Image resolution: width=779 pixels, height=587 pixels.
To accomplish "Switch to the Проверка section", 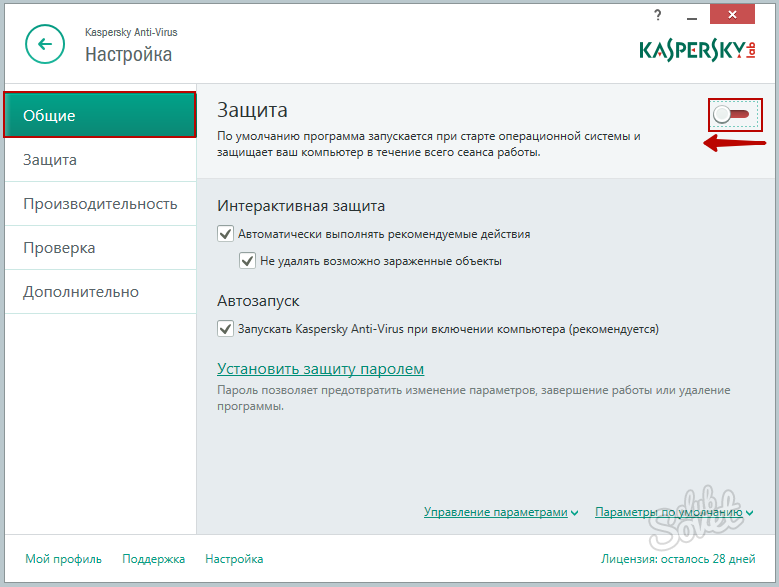I will point(100,248).
